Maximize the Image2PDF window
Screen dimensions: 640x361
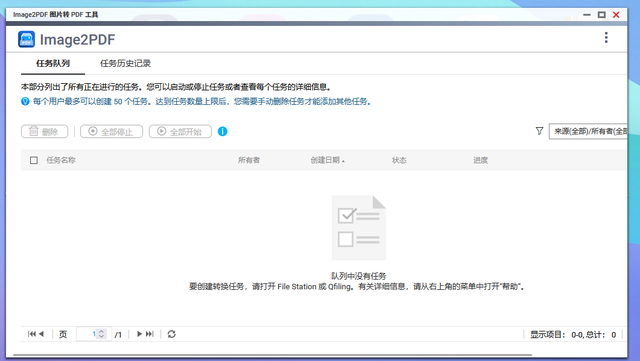pos(602,15)
